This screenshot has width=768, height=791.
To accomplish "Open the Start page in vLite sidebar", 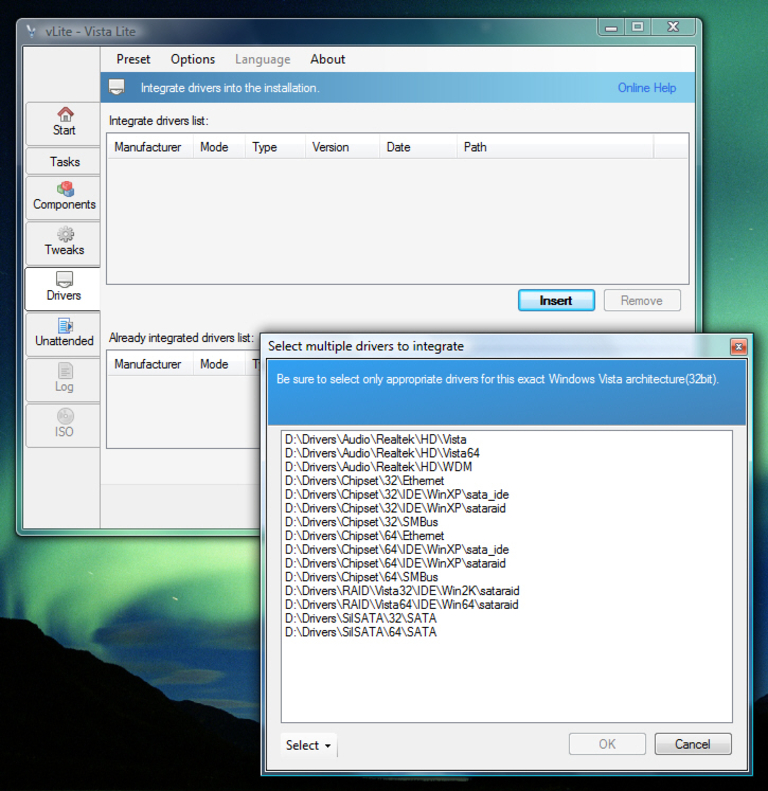I will (x=64, y=124).
